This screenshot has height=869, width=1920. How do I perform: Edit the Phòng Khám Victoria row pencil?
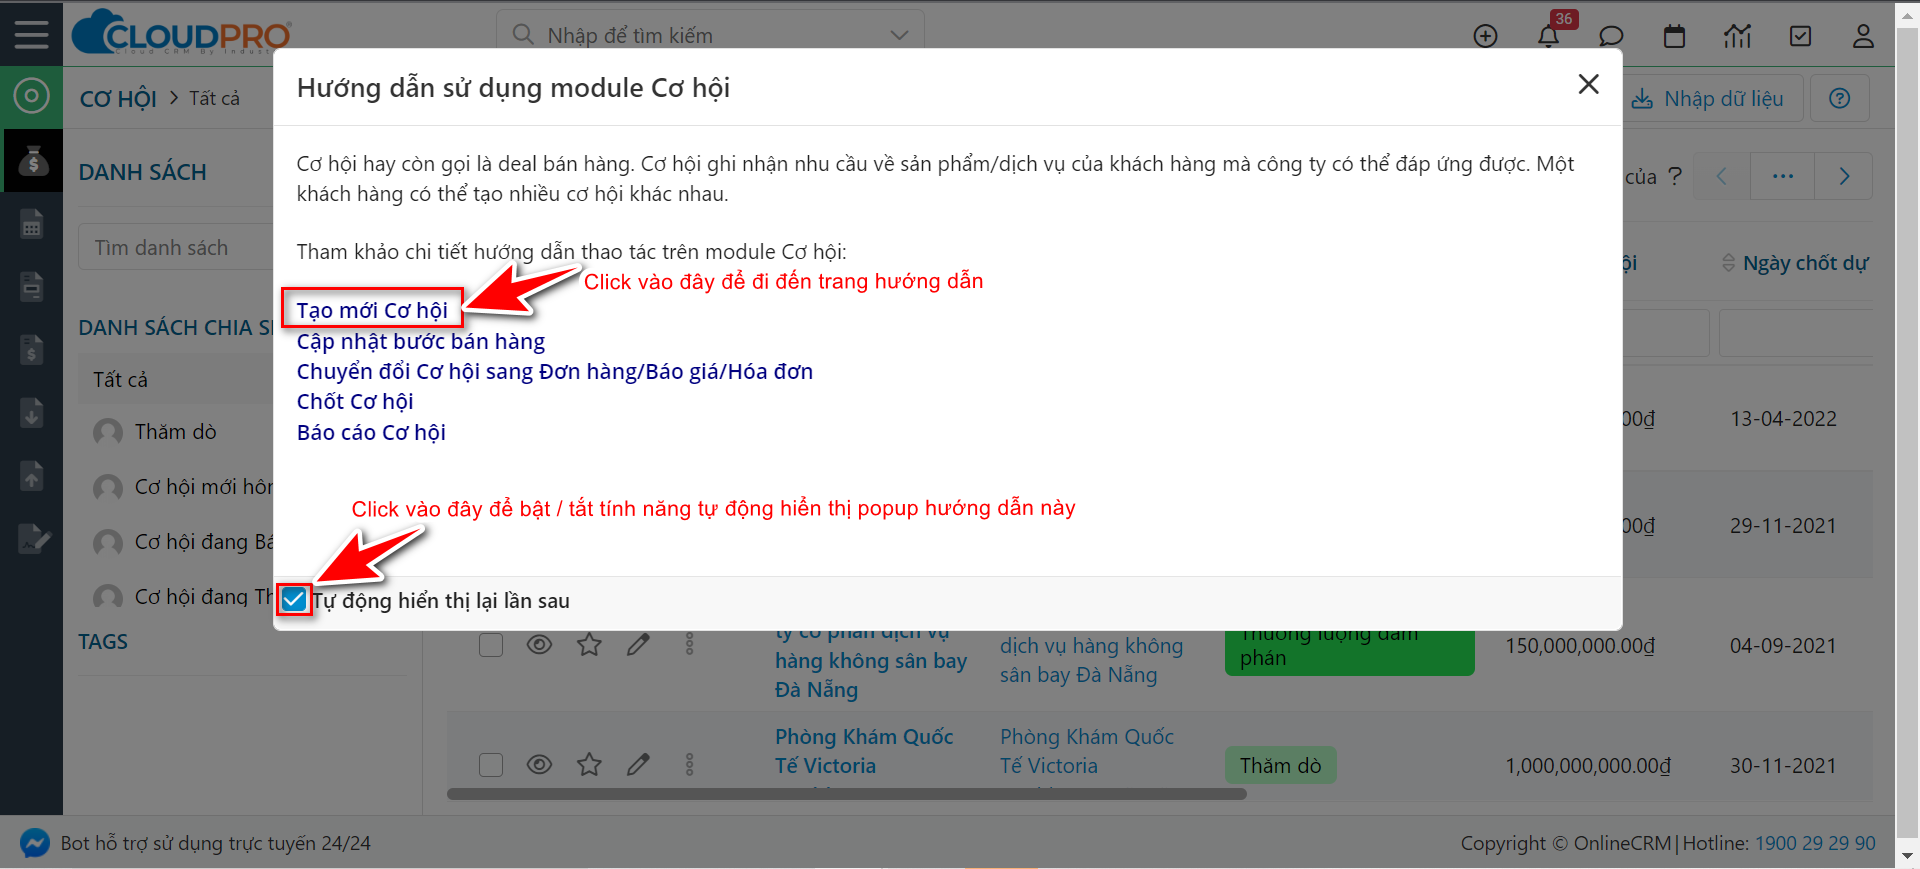[x=638, y=765]
